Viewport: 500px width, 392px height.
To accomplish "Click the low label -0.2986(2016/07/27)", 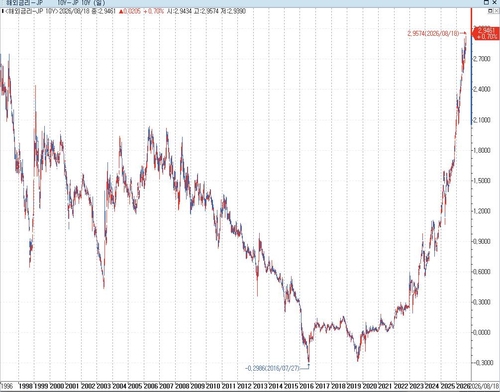I will [x=272, y=368].
